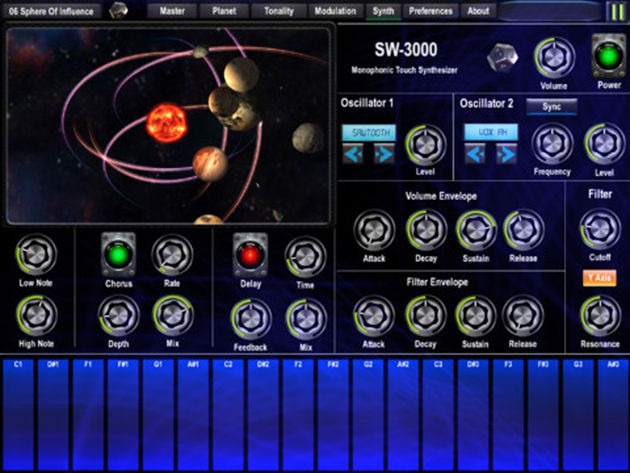630x473 pixels.
Task: Click the Volume Envelope Attack knob
Action: (374, 230)
